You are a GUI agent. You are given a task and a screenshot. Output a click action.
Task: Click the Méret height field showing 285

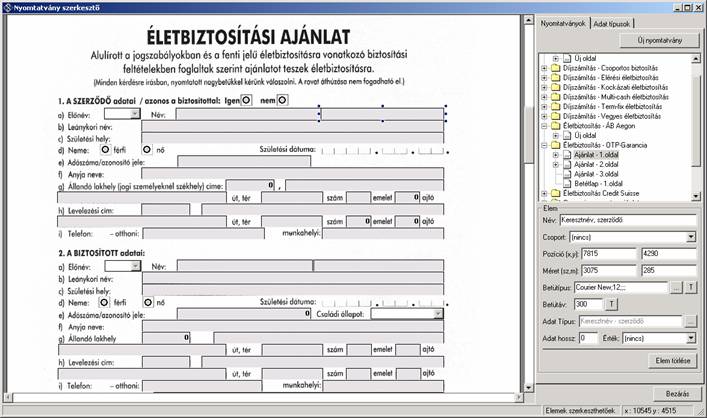tap(669, 271)
